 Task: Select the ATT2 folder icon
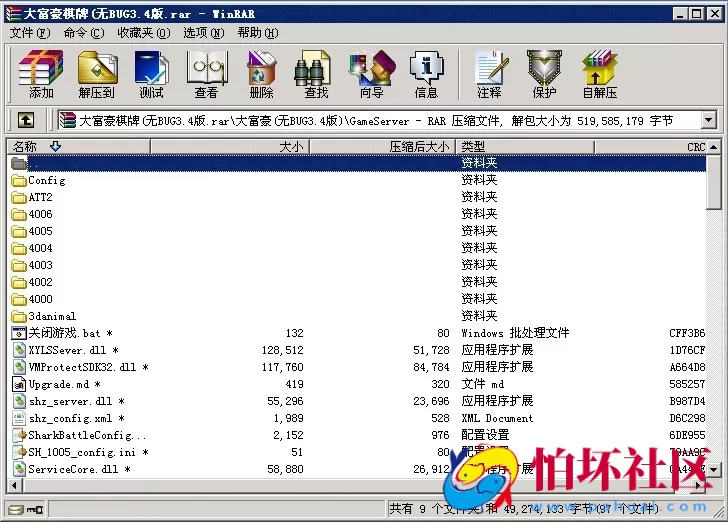point(19,197)
